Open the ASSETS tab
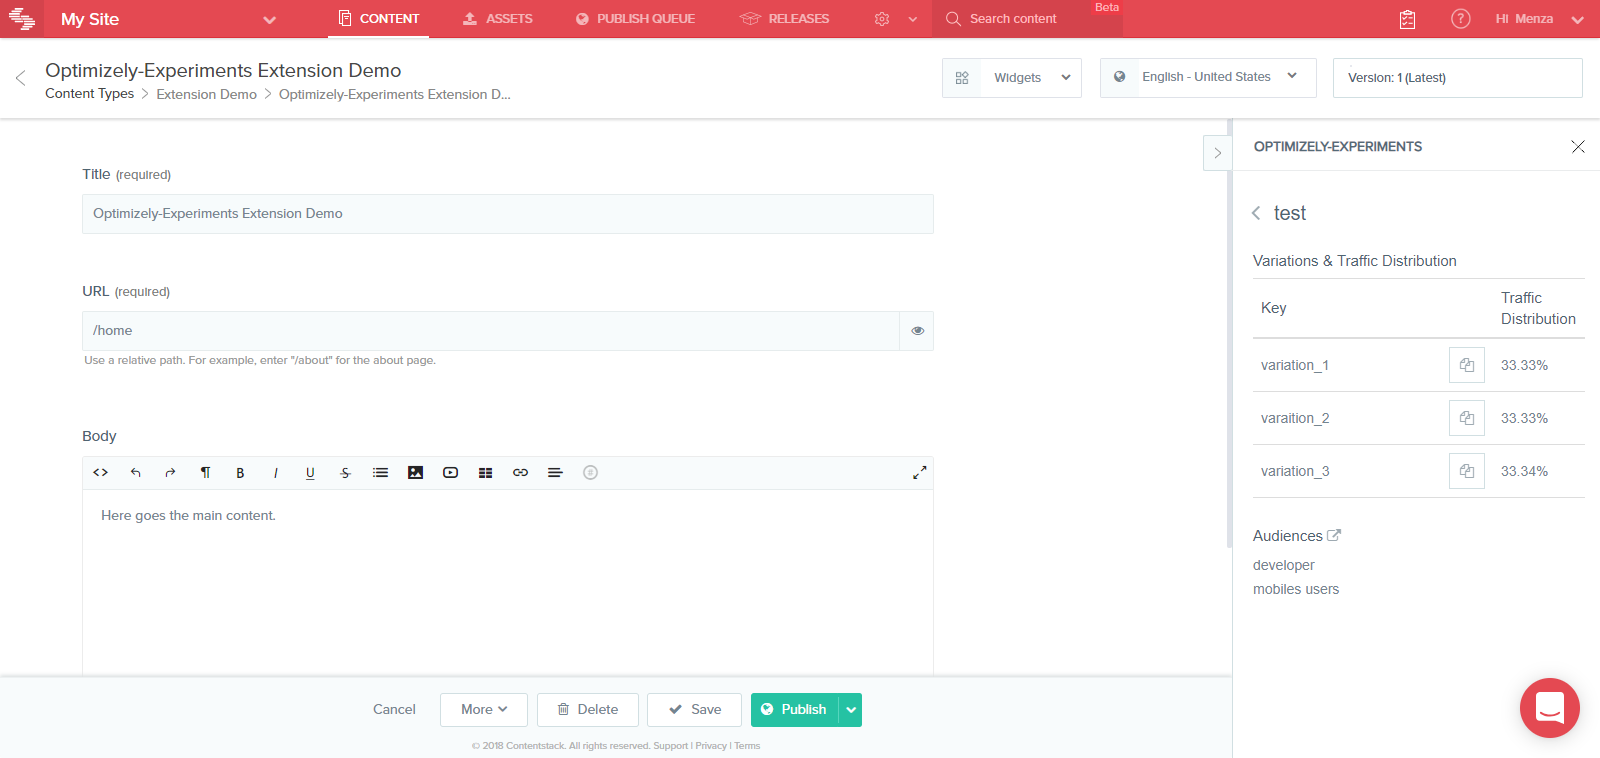 [x=497, y=19]
